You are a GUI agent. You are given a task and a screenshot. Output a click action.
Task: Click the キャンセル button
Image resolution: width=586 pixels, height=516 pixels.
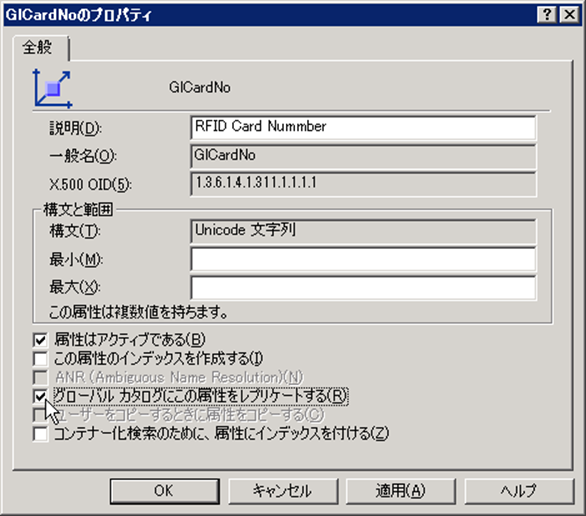coord(283,491)
